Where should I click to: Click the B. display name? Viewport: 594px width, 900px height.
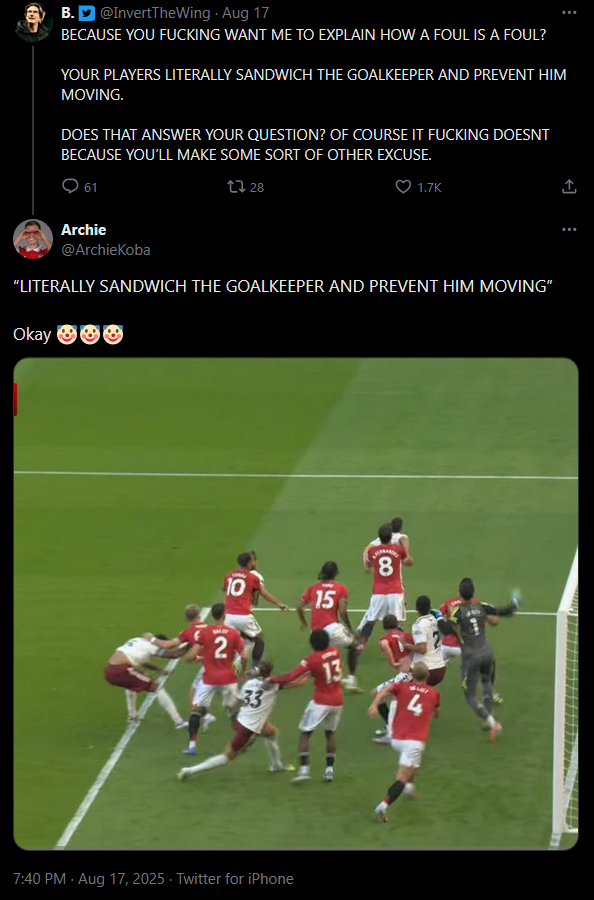tap(68, 13)
